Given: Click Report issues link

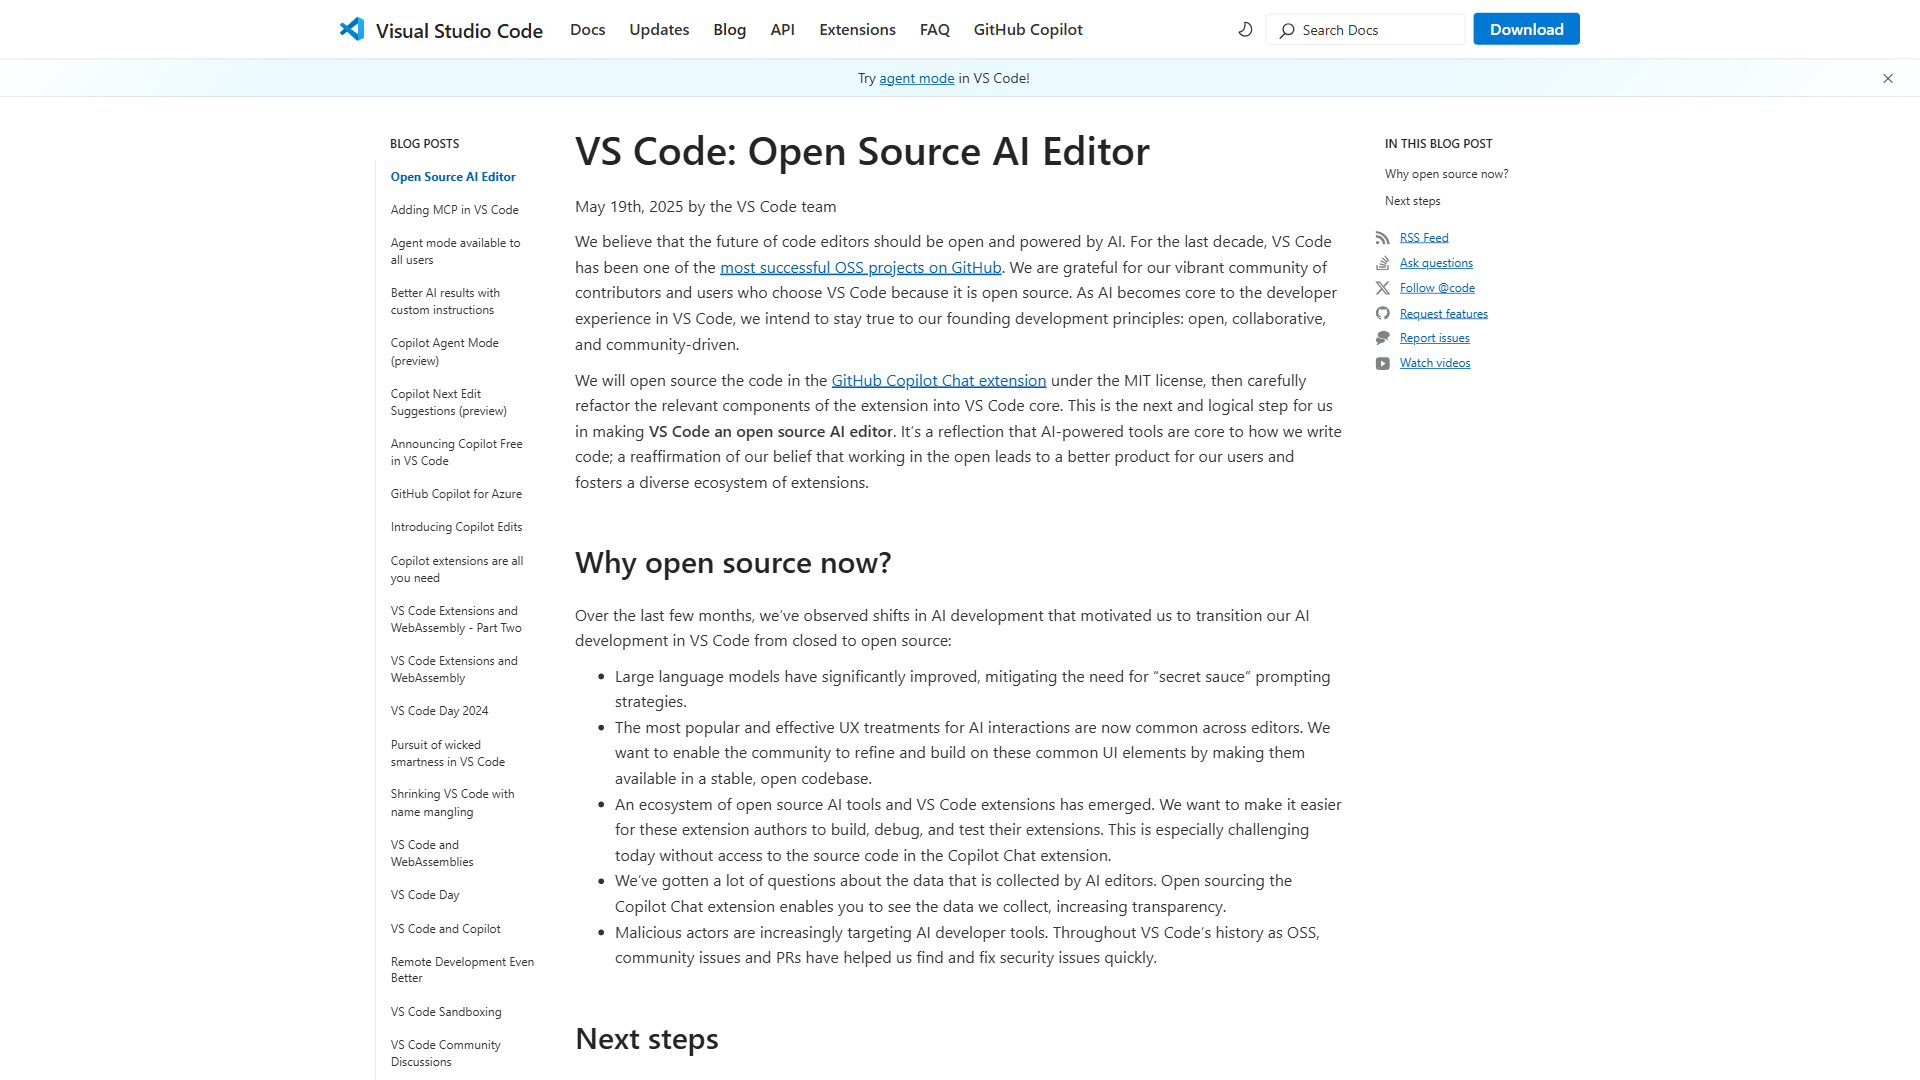Looking at the screenshot, I should pyautogui.click(x=1434, y=338).
